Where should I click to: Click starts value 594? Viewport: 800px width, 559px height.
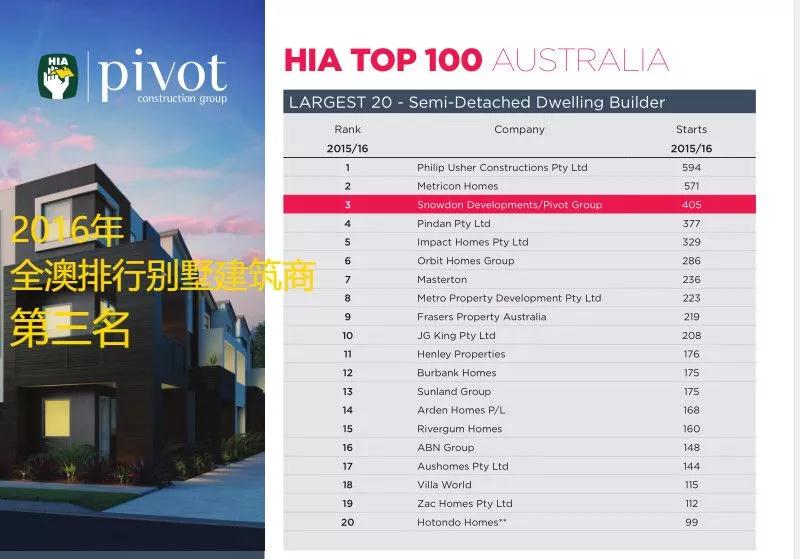[x=691, y=167]
